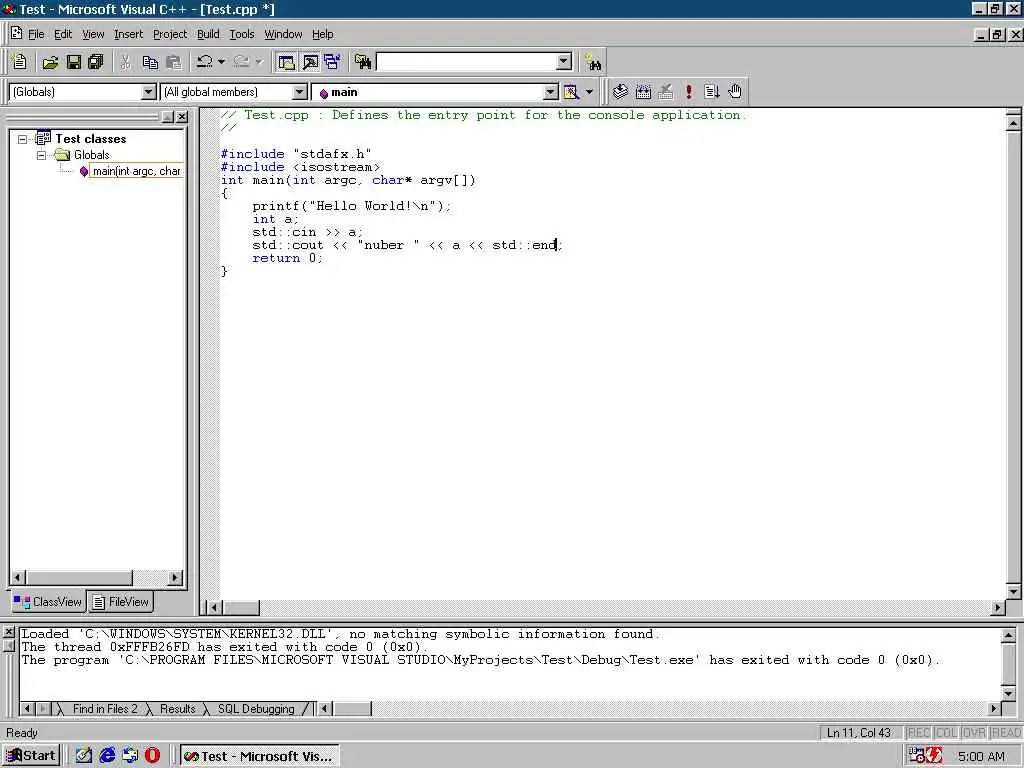The image size is (1024, 768).
Task: Click the Window List icon
Action: [x=332, y=62]
